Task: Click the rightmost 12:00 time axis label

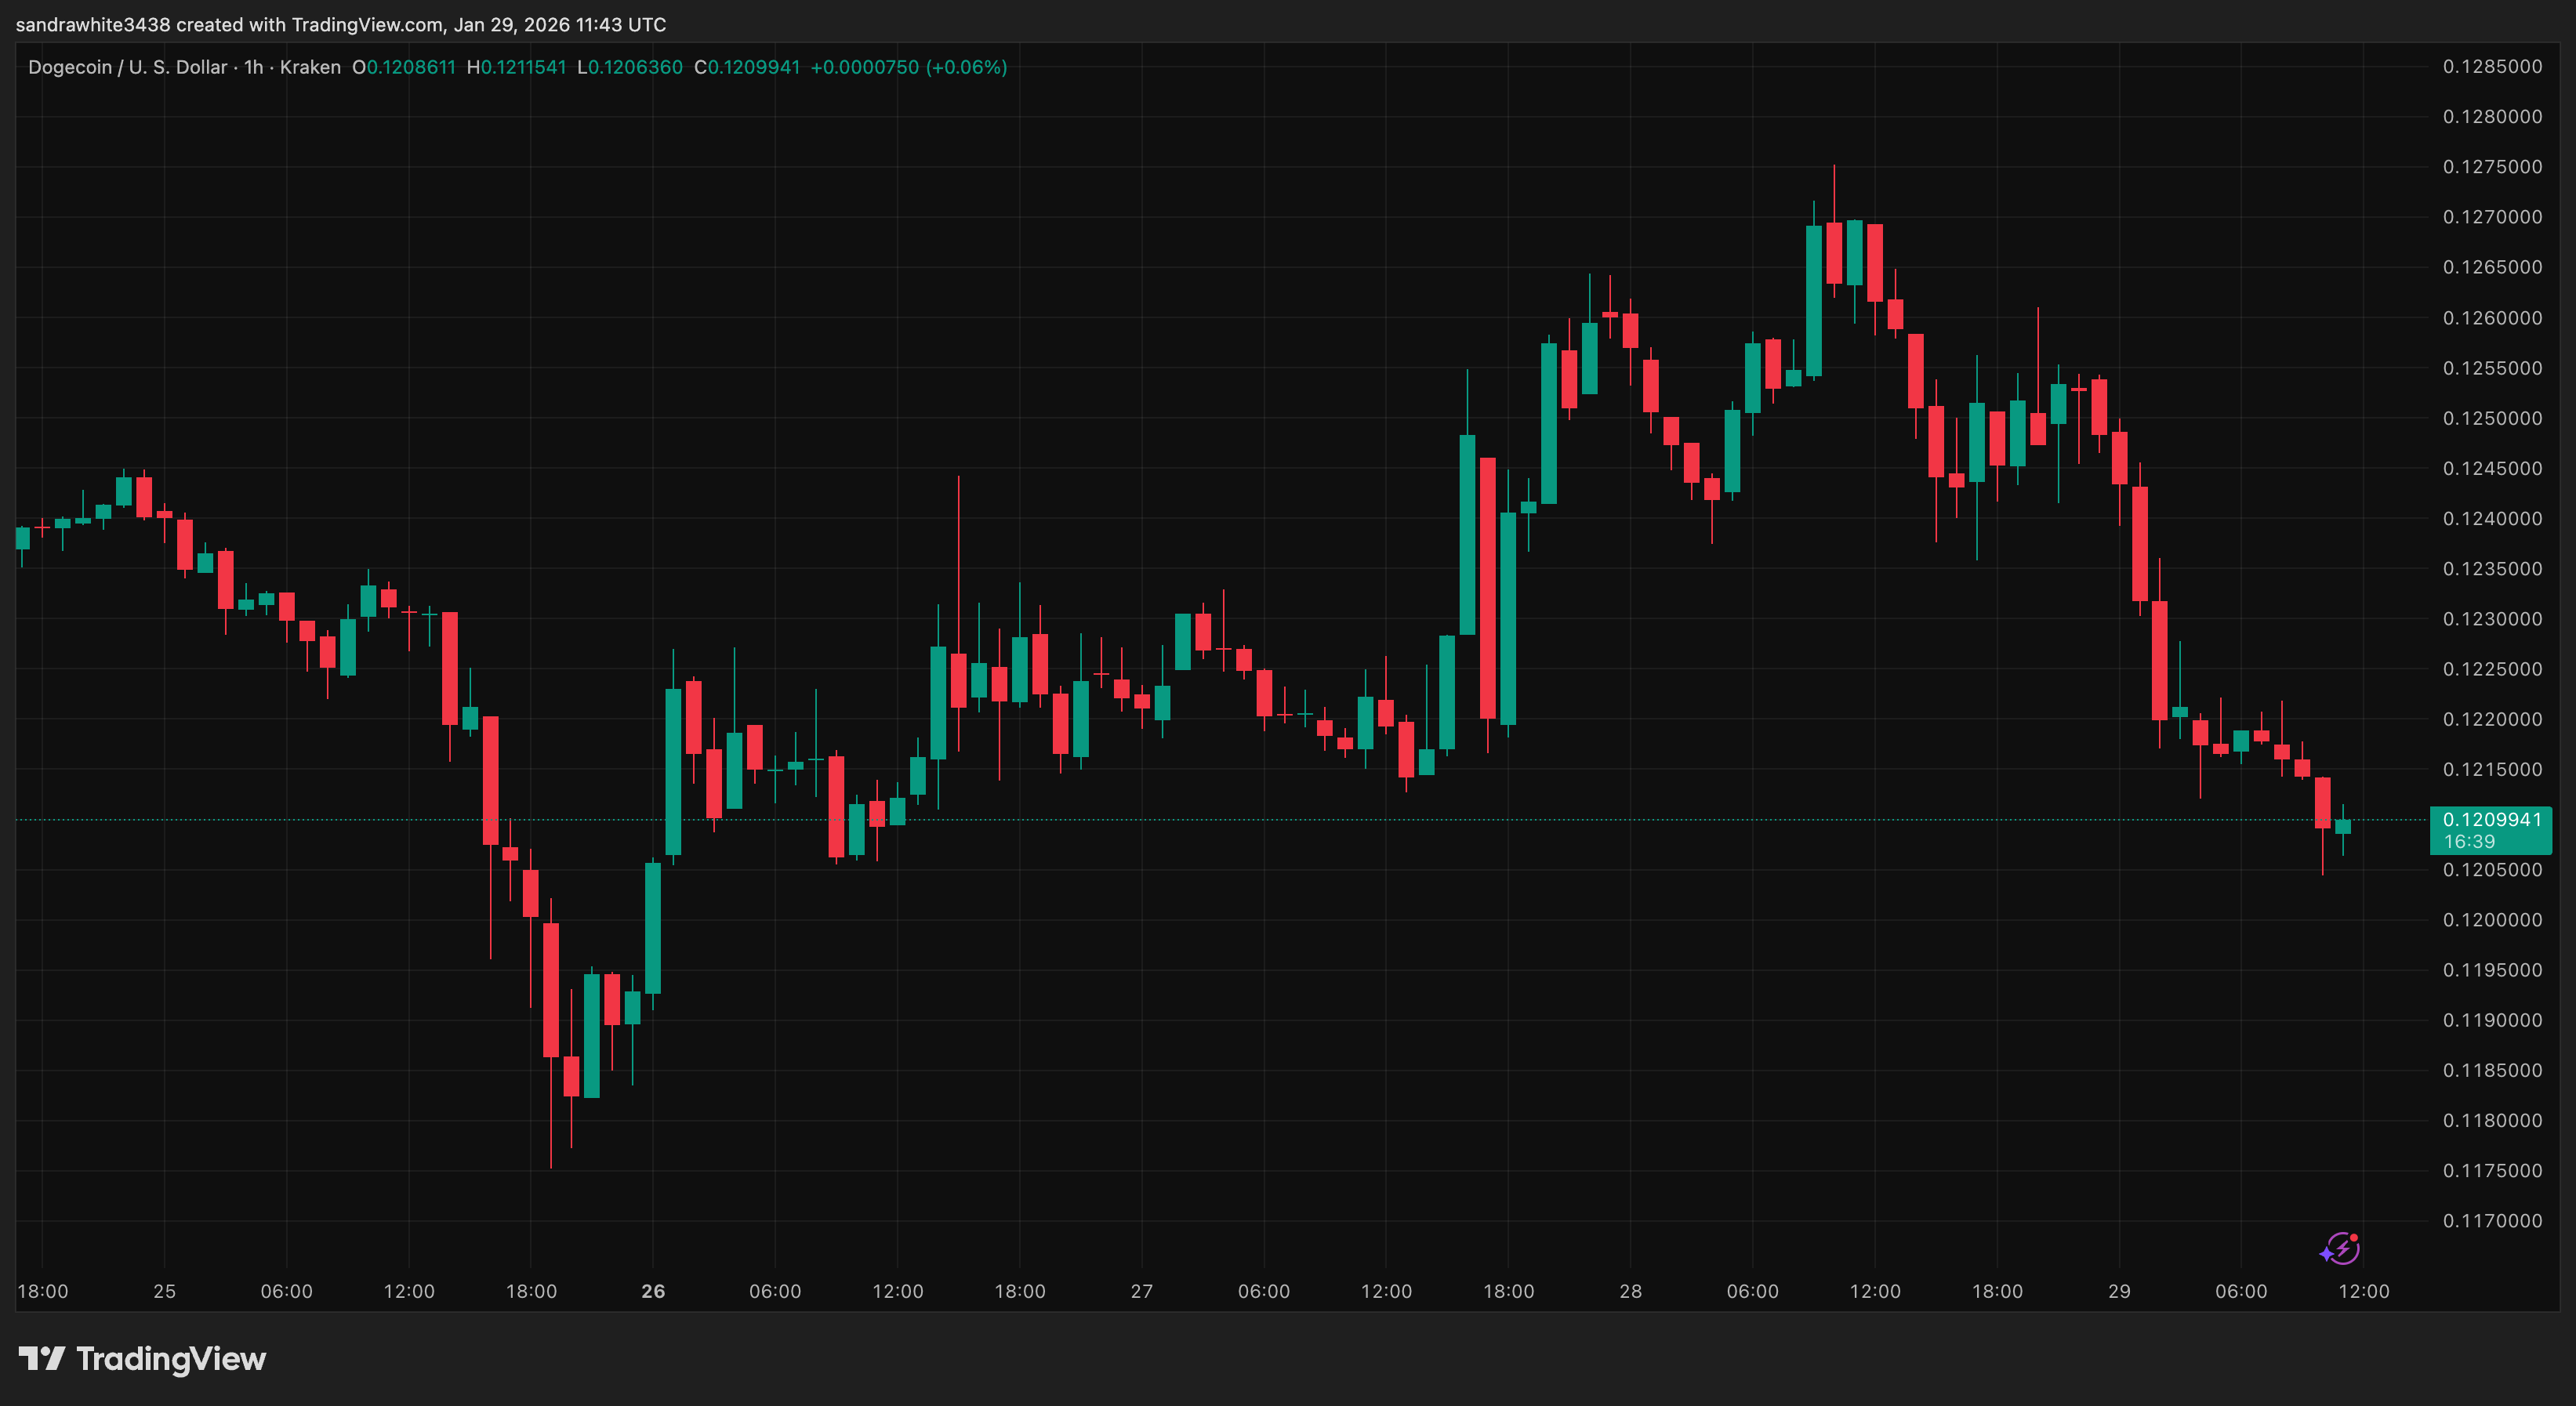Action: pos(2363,1291)
